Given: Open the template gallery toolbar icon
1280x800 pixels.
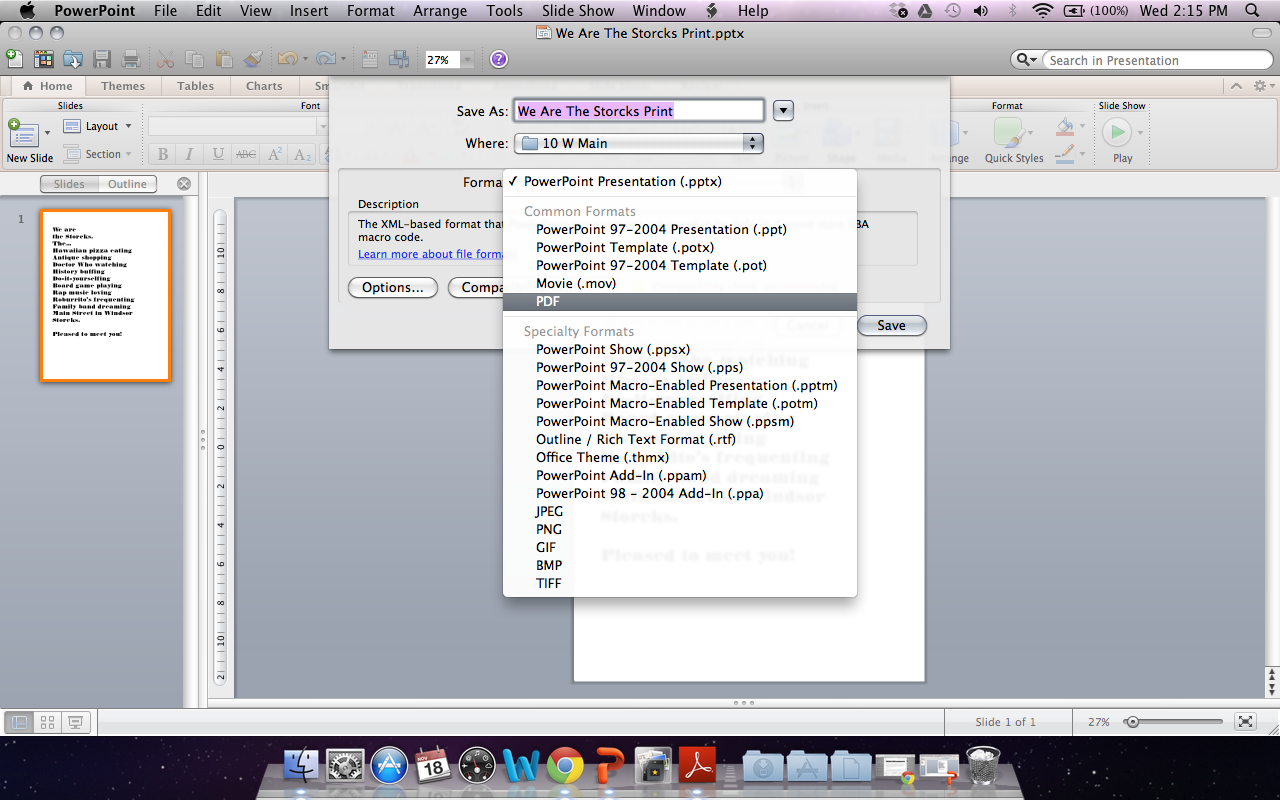Looking at the screenshot, I should [43, 59].
